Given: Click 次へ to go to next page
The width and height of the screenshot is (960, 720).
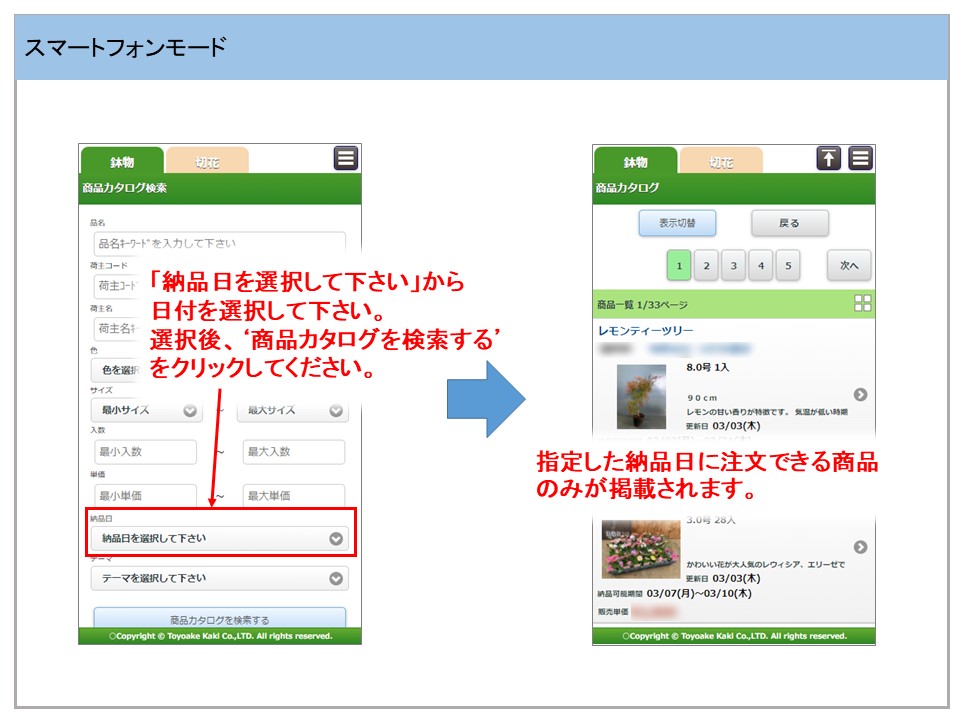Looking at the screenshot, I should pyautogui.click(x=849, y=266).
